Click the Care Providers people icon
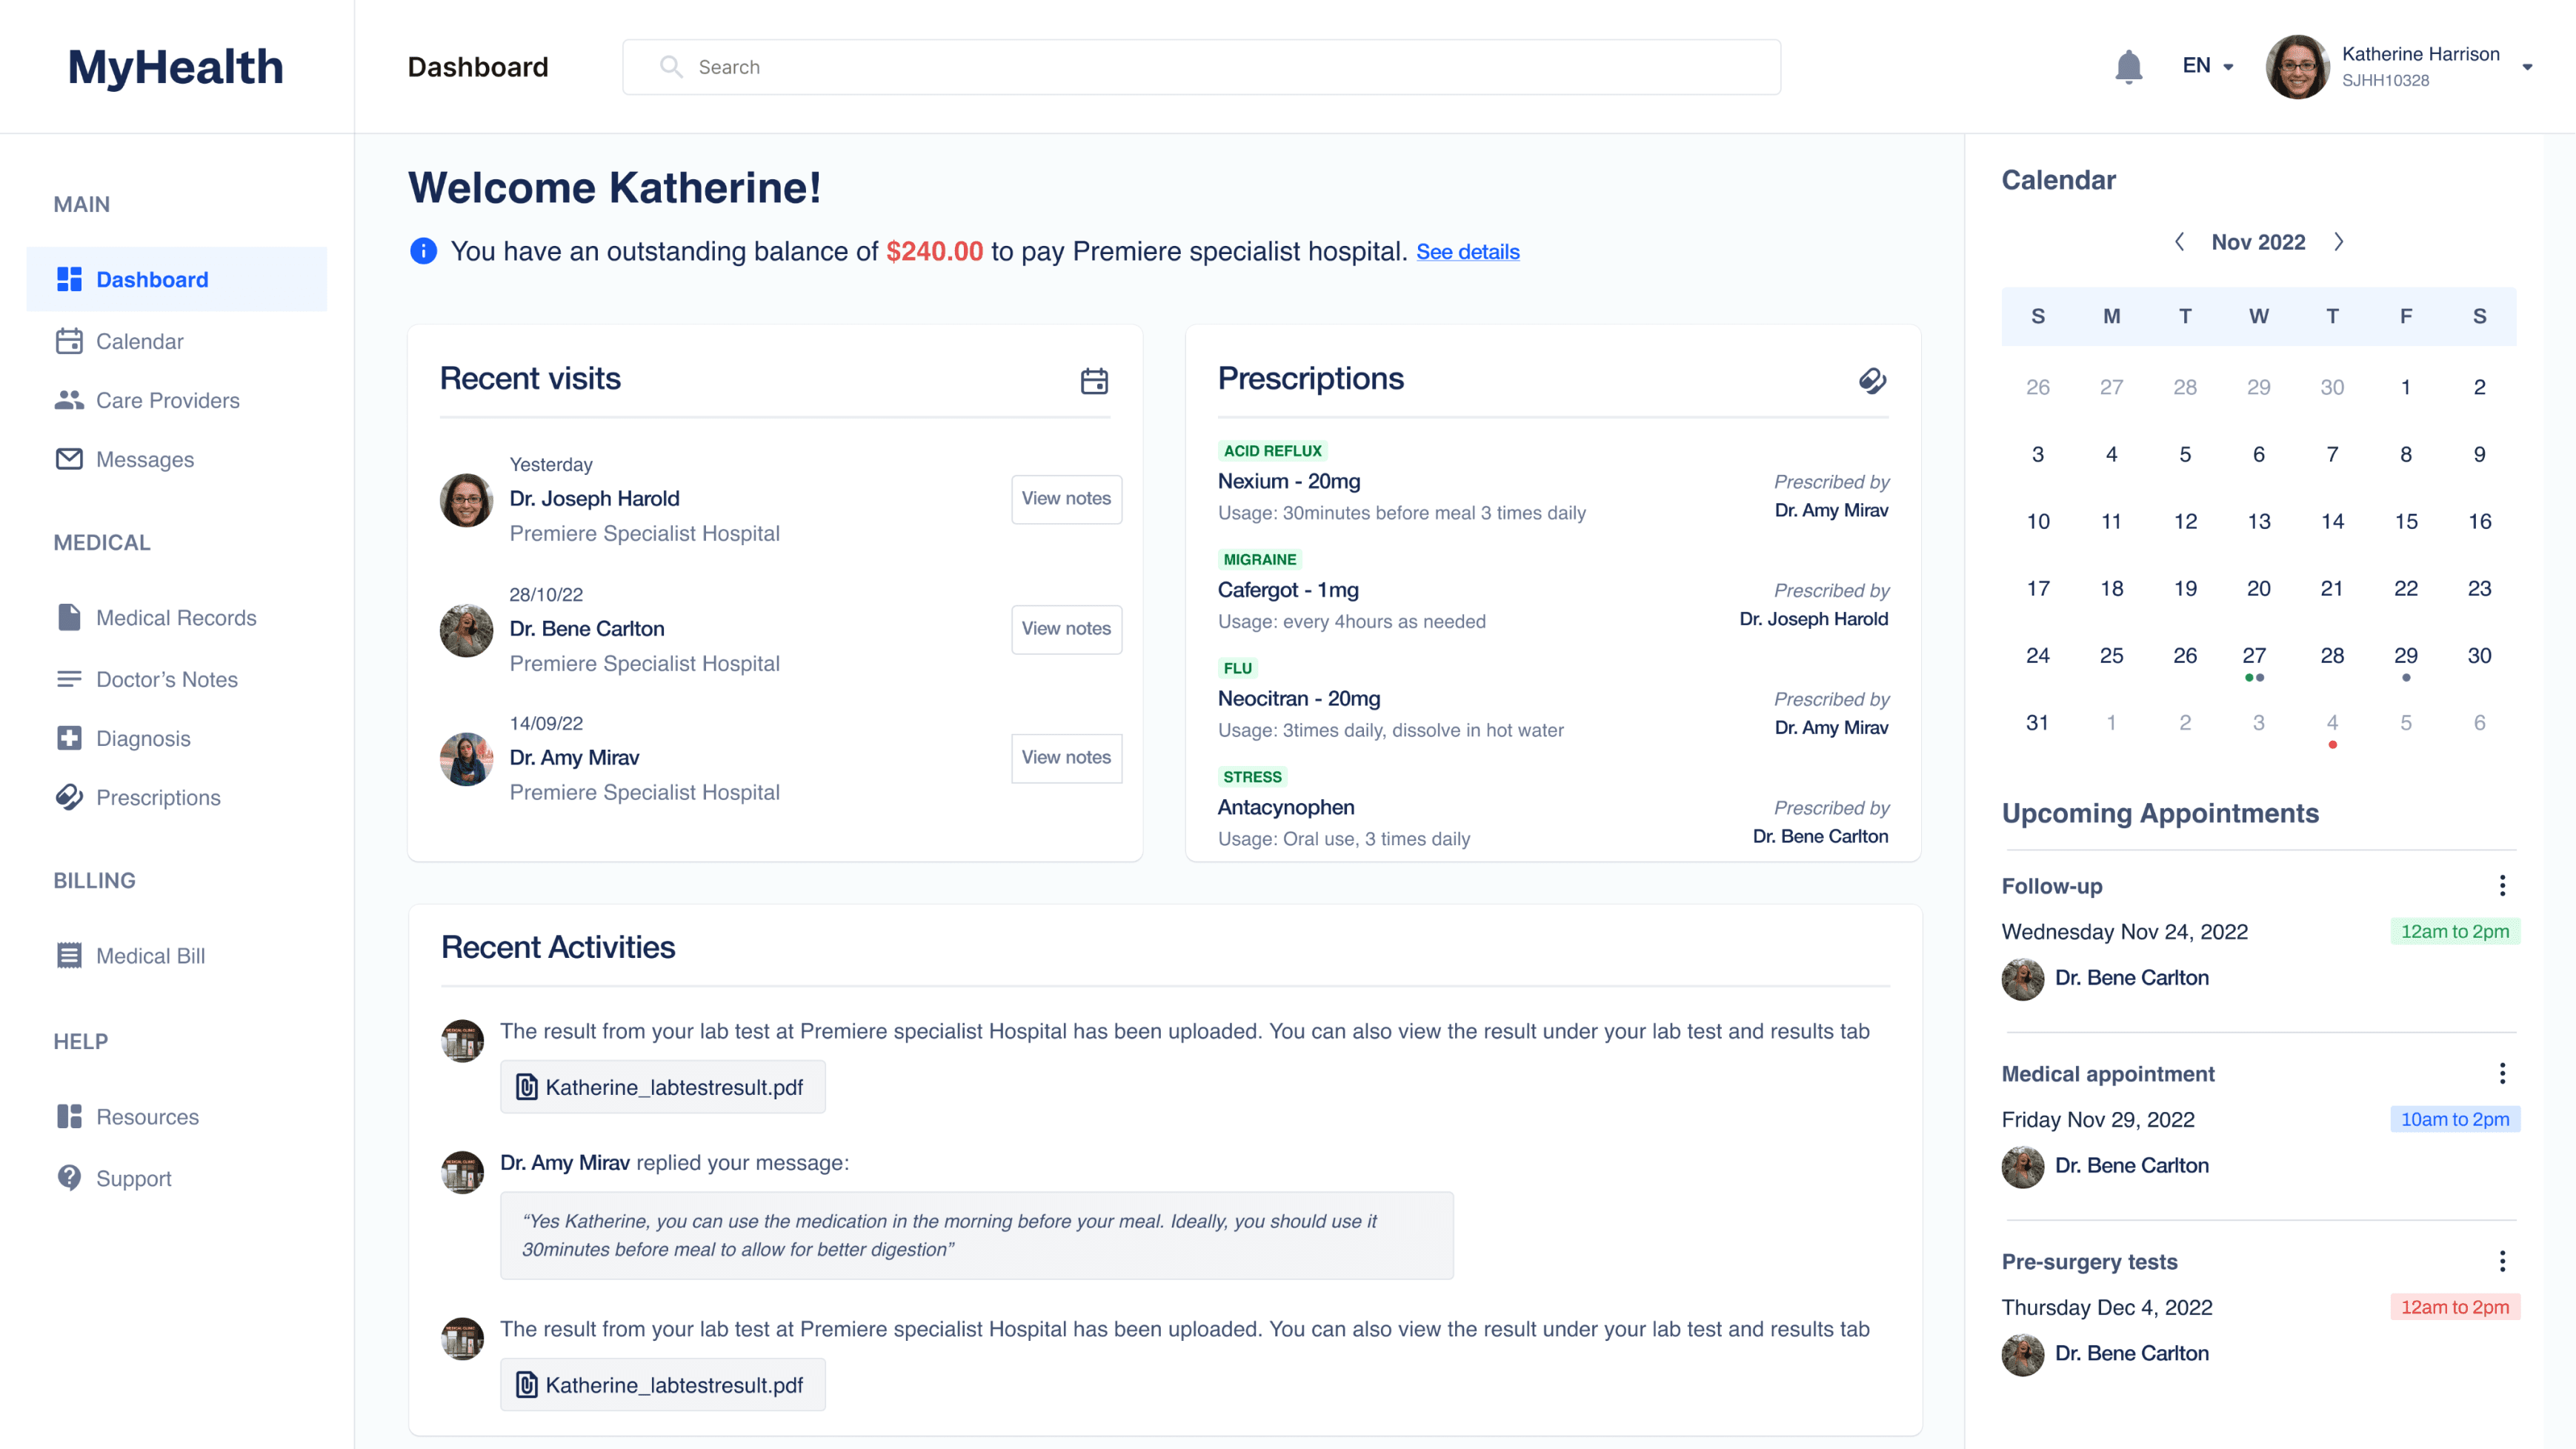The height and width of the screenshot is (1449, 2576). coord(69,400)
